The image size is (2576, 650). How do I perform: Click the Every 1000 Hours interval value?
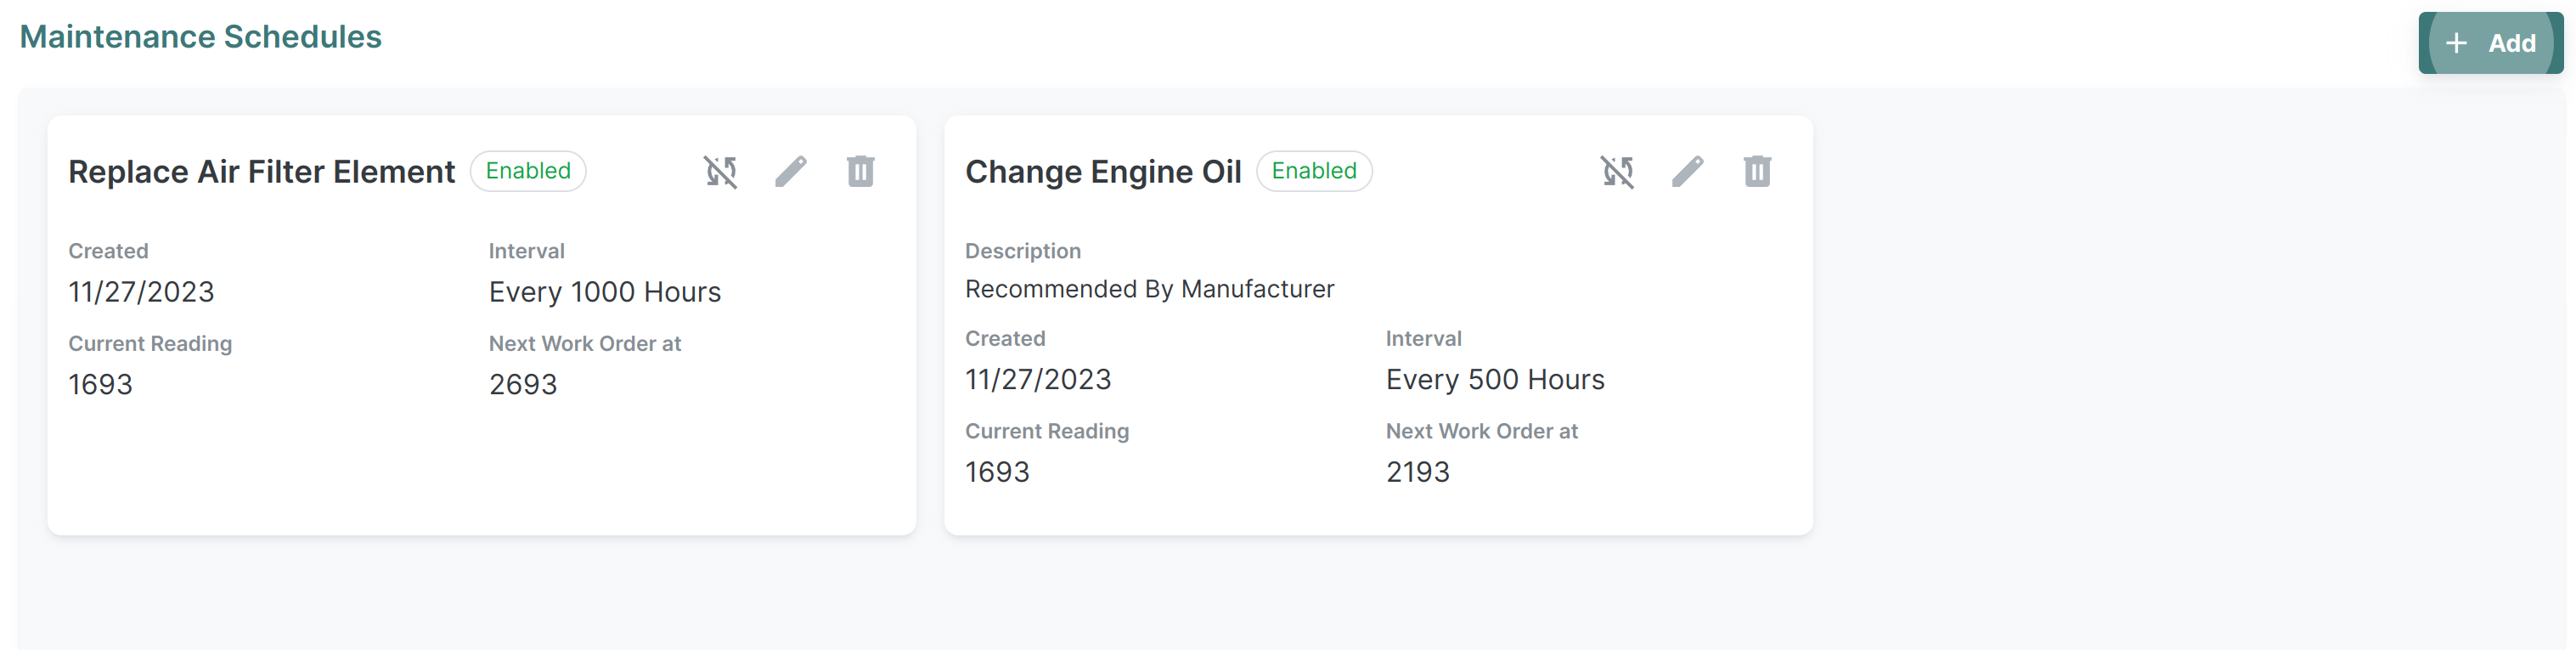(605, 292)
